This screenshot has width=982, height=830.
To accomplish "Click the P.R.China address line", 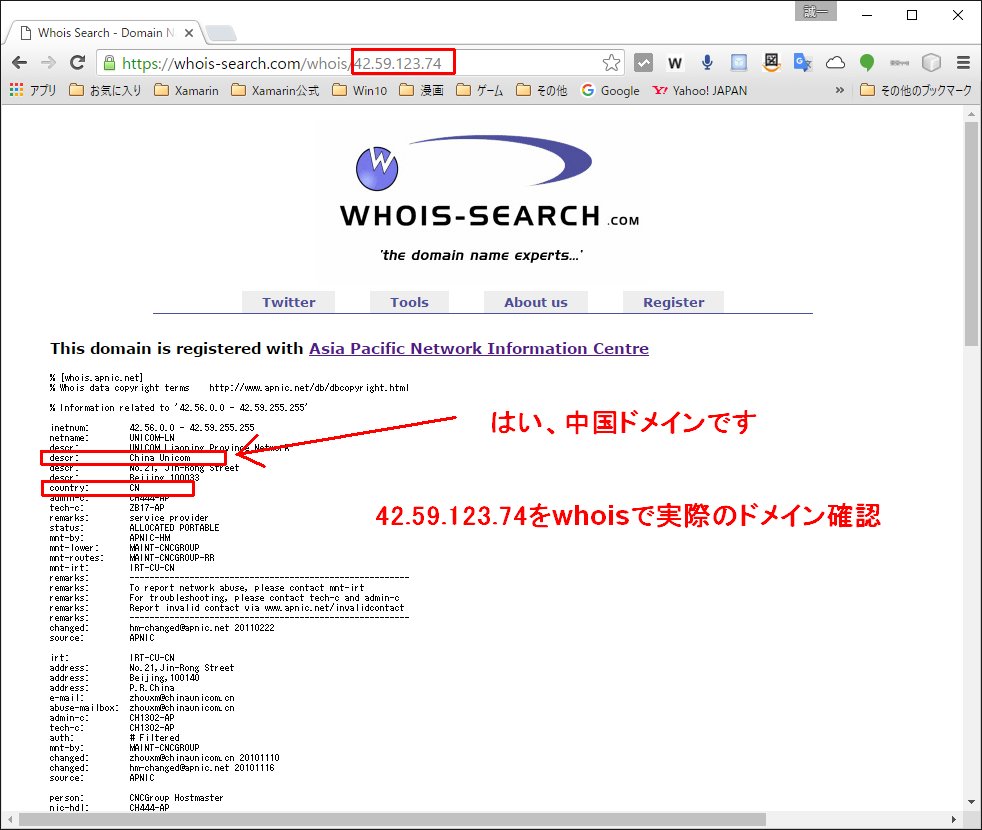I will click(152, 688).
